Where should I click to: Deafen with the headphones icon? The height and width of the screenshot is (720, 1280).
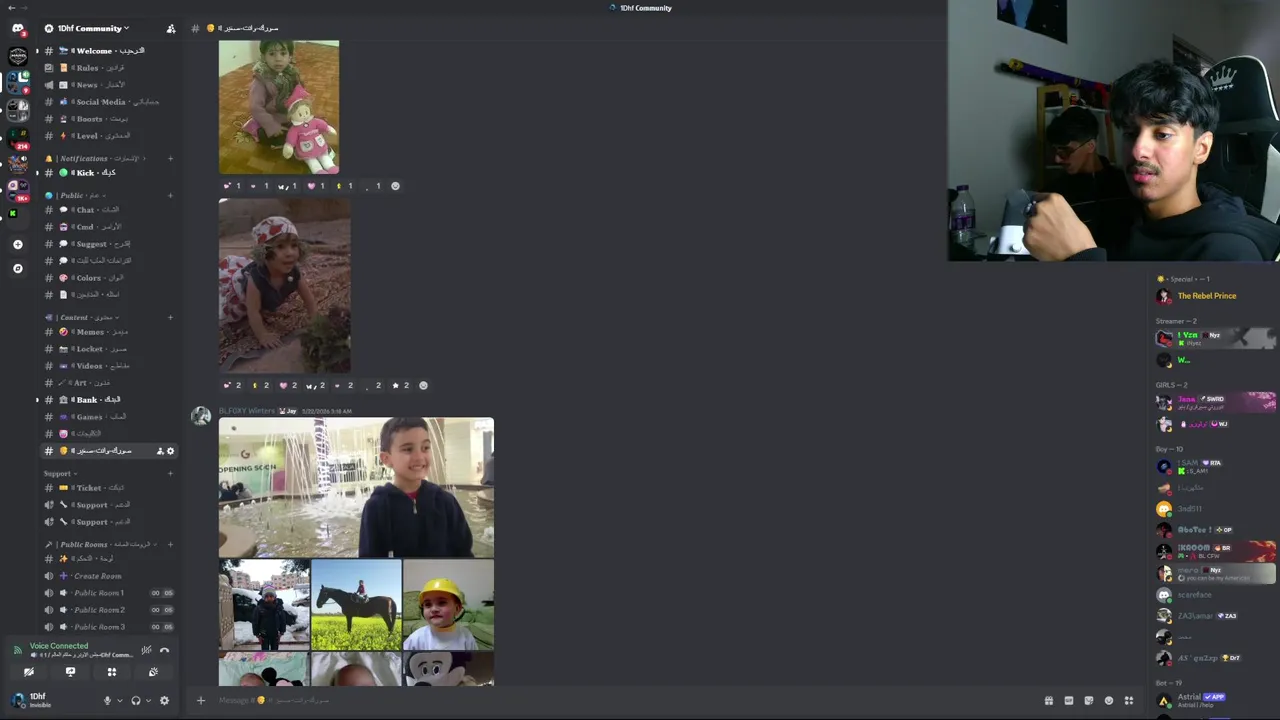pyautogui.click(x=136, y=700)
